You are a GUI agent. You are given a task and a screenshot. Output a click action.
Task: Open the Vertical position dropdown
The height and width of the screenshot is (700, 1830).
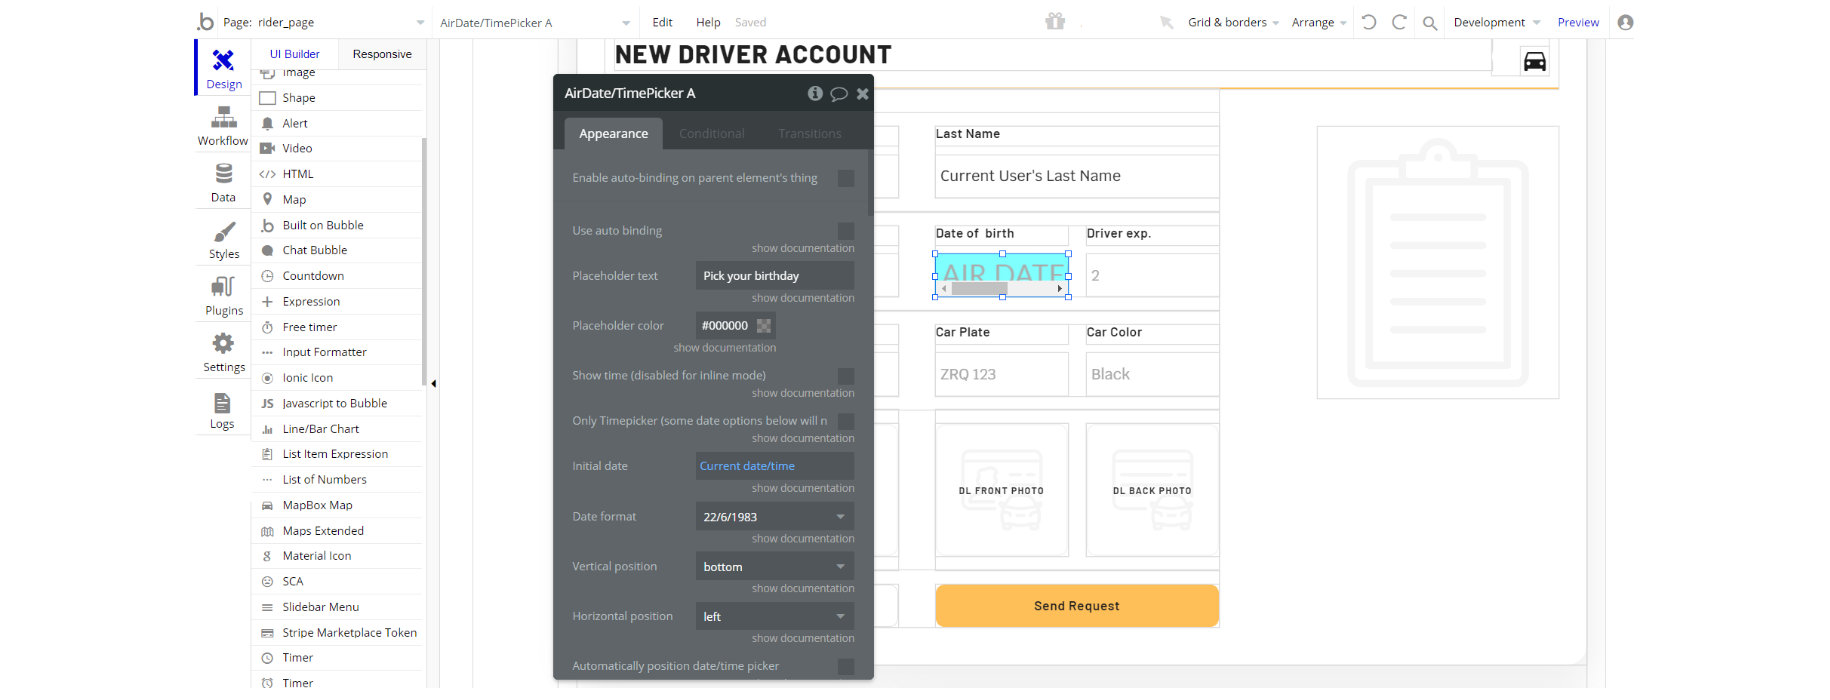(775, 567)
